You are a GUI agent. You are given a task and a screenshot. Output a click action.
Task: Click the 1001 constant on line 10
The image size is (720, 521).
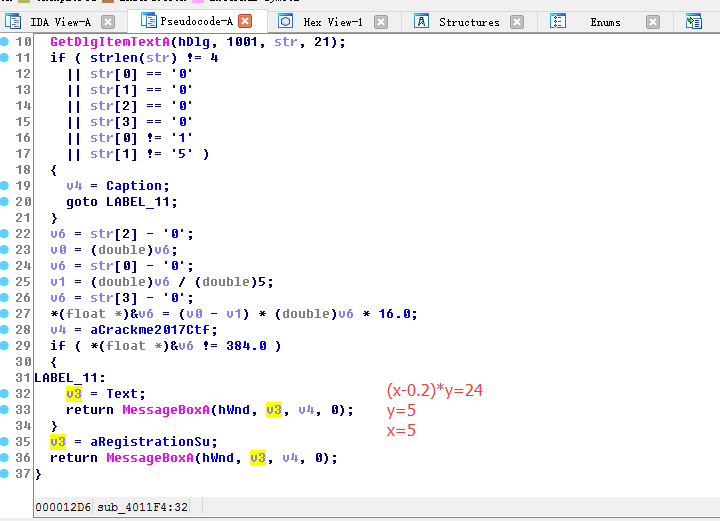242,42
